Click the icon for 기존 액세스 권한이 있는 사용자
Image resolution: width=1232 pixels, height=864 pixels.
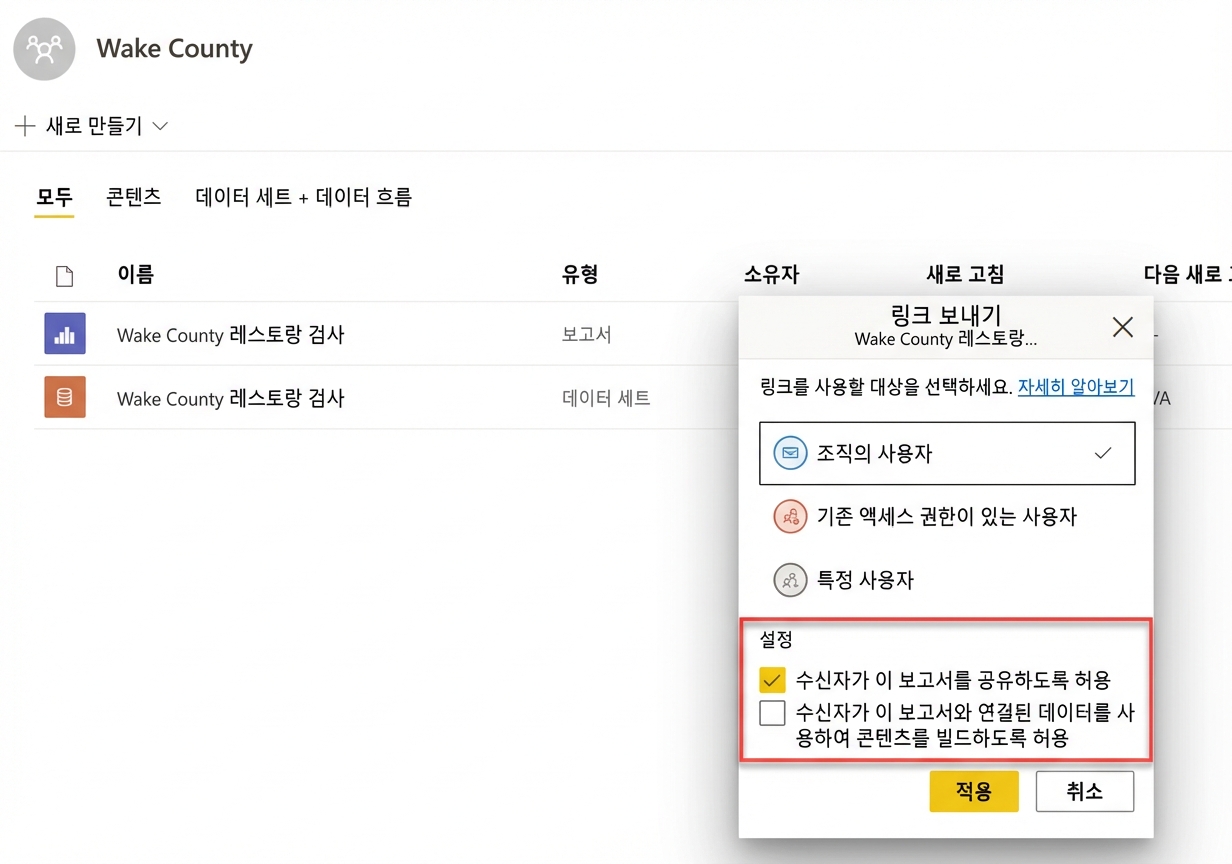coord(790,517)
